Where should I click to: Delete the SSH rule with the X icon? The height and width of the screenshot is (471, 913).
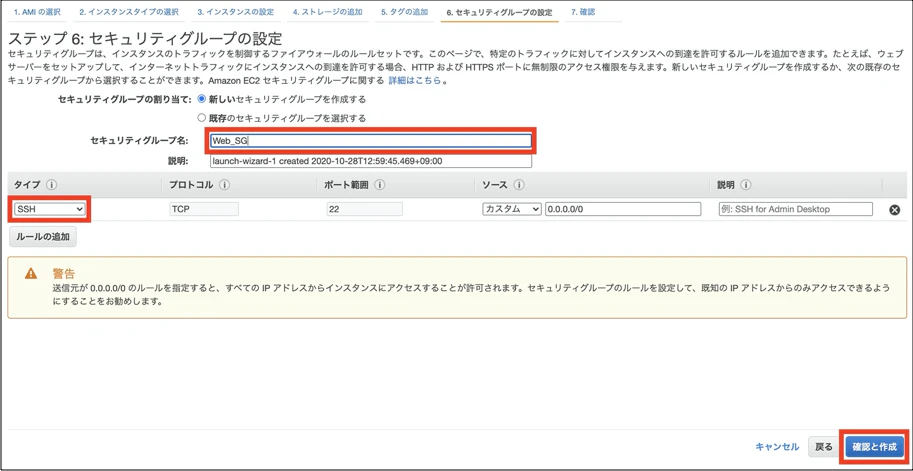tap(895, 210)
